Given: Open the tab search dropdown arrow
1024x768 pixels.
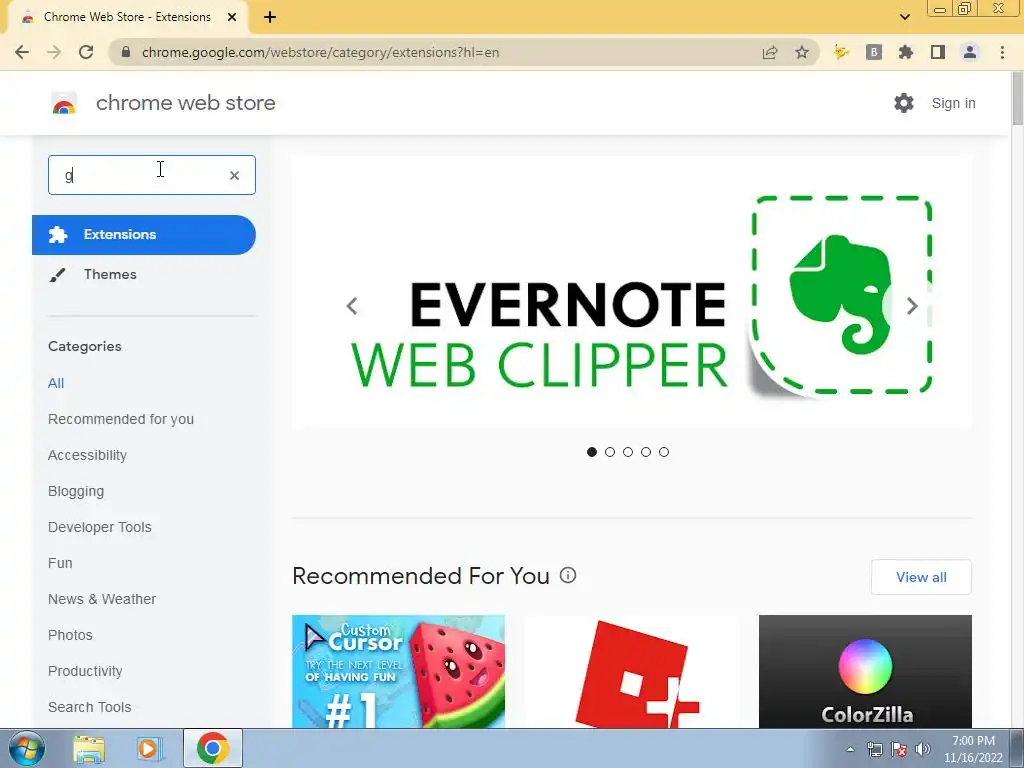Looking at the screenshot, I should (904, 17).
